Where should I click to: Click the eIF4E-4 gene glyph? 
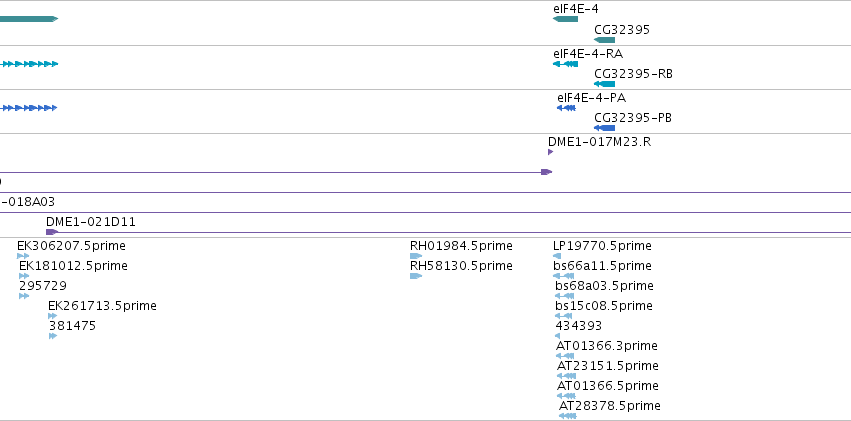click(566, 19)
